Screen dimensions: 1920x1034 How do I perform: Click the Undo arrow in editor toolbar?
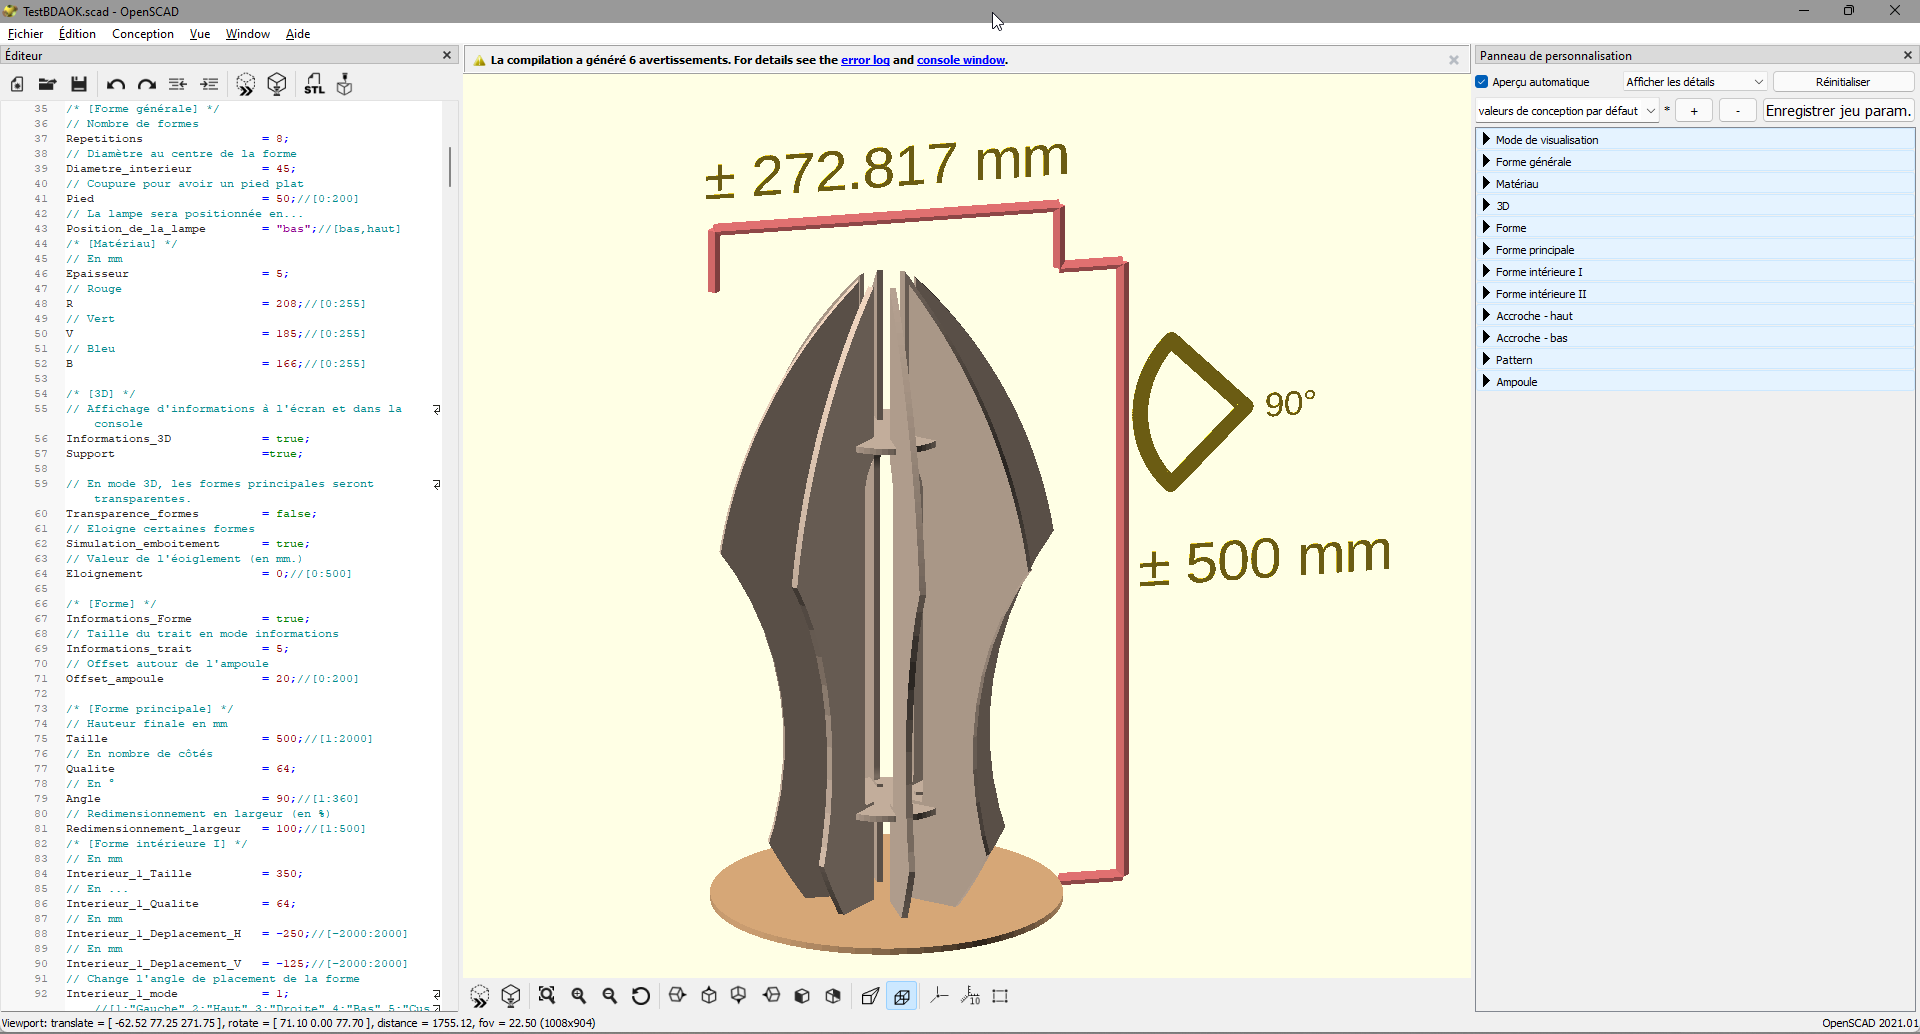116,85
